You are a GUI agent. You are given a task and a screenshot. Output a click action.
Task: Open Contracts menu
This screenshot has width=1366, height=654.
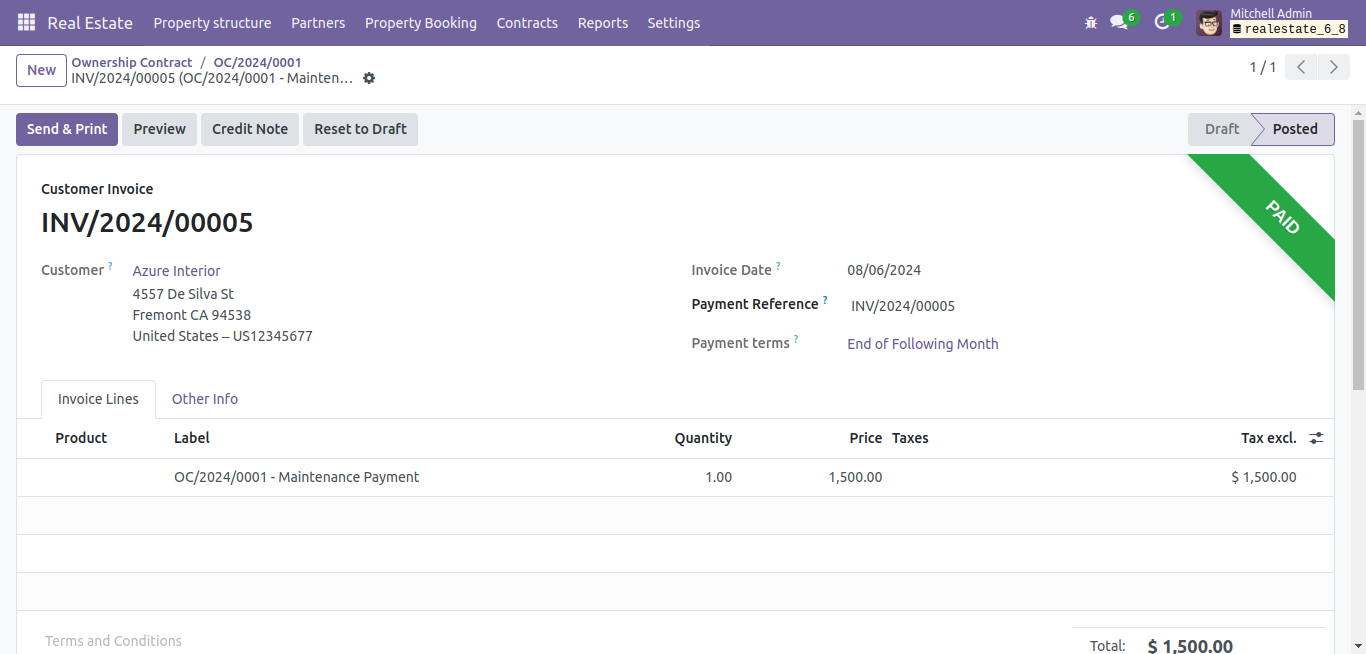tap(527, 22)
